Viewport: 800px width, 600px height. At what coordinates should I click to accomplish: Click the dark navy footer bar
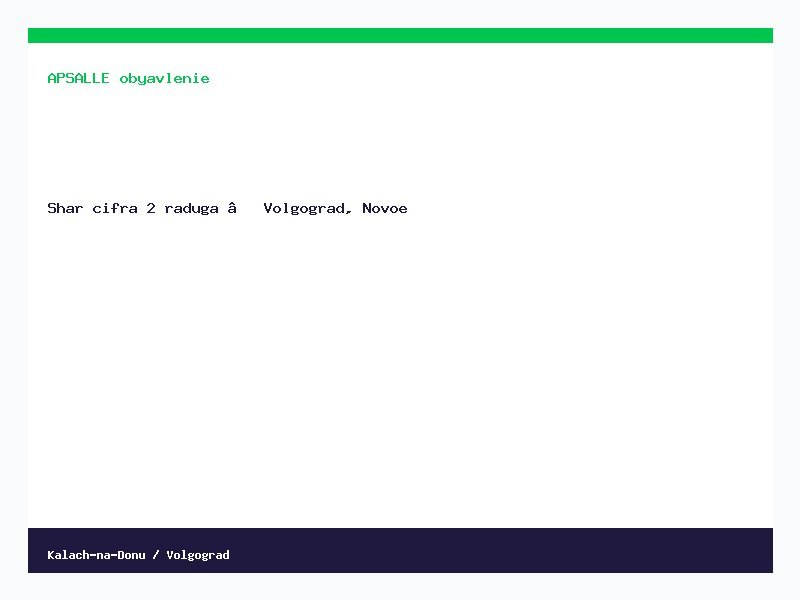(400, 550)
